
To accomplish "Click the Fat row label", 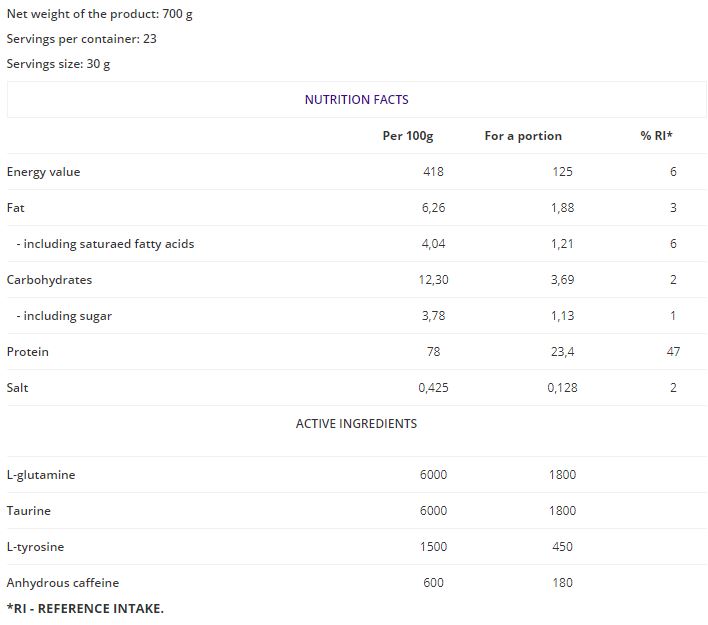I will [x=15, y=208].
